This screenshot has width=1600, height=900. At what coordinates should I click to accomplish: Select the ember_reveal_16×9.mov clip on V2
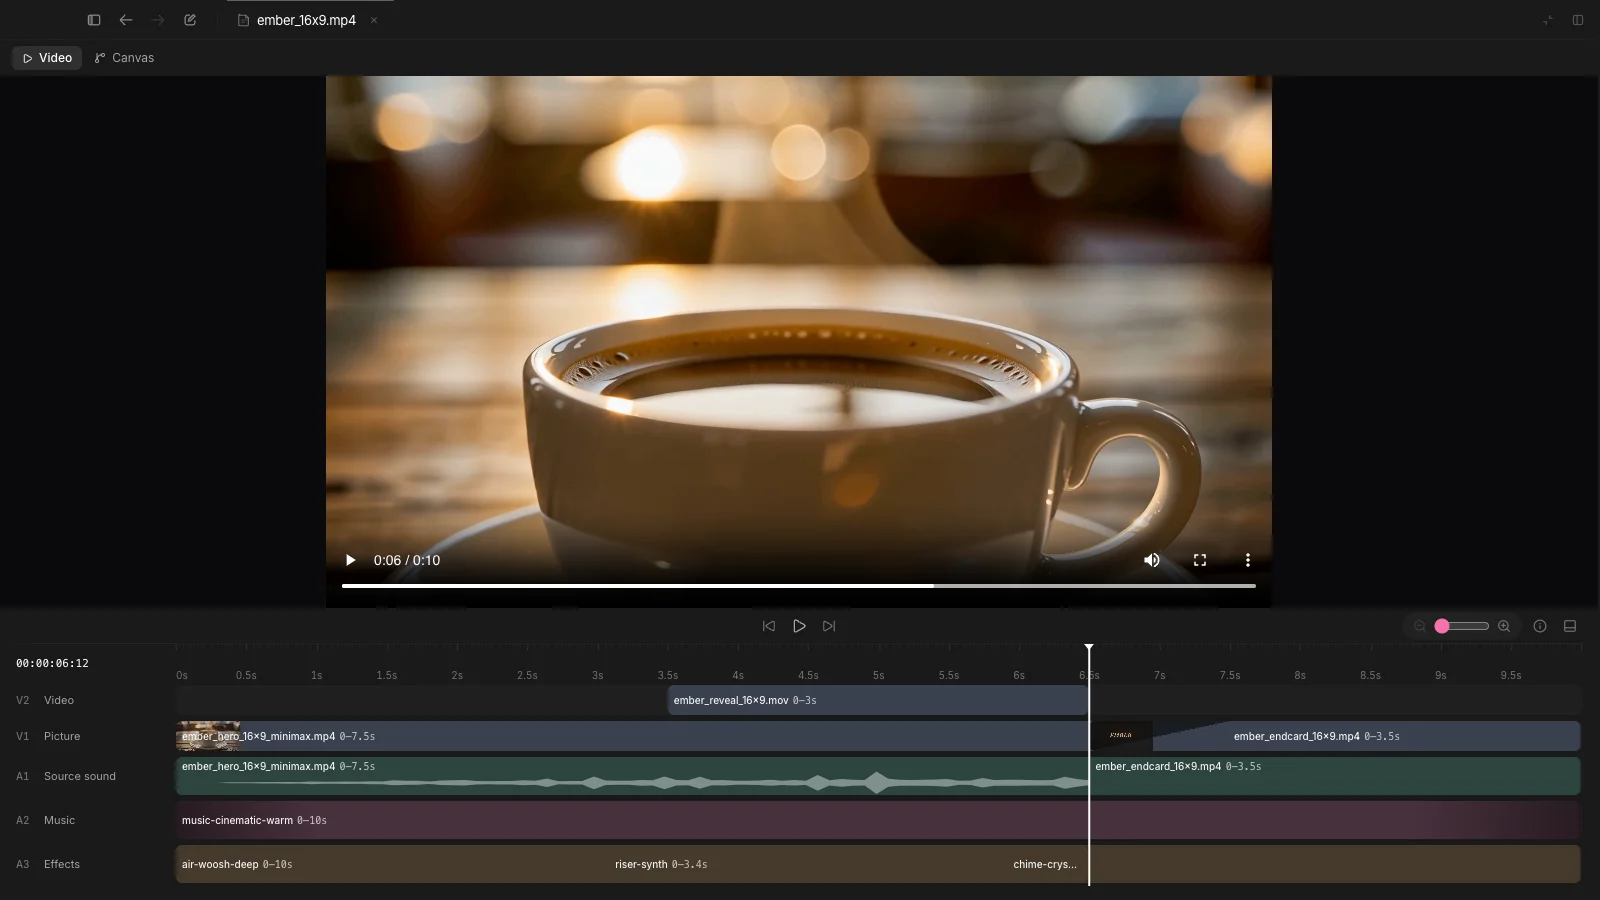[878, 700]
